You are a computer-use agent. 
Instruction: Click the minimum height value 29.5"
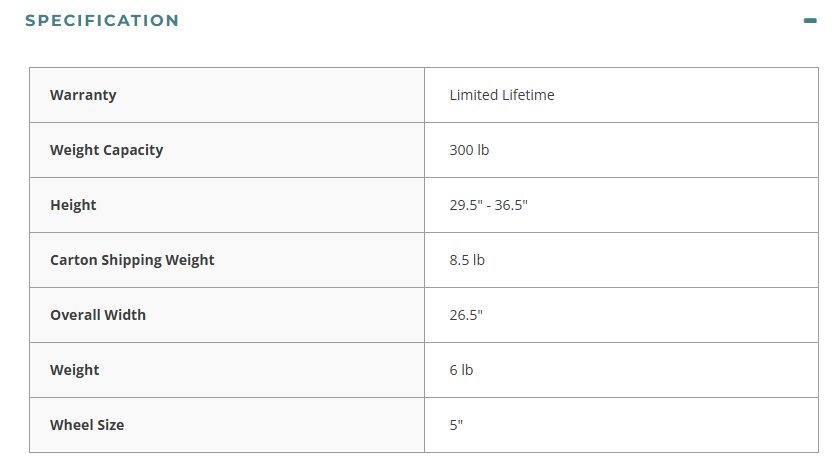(x=467, y=205)
